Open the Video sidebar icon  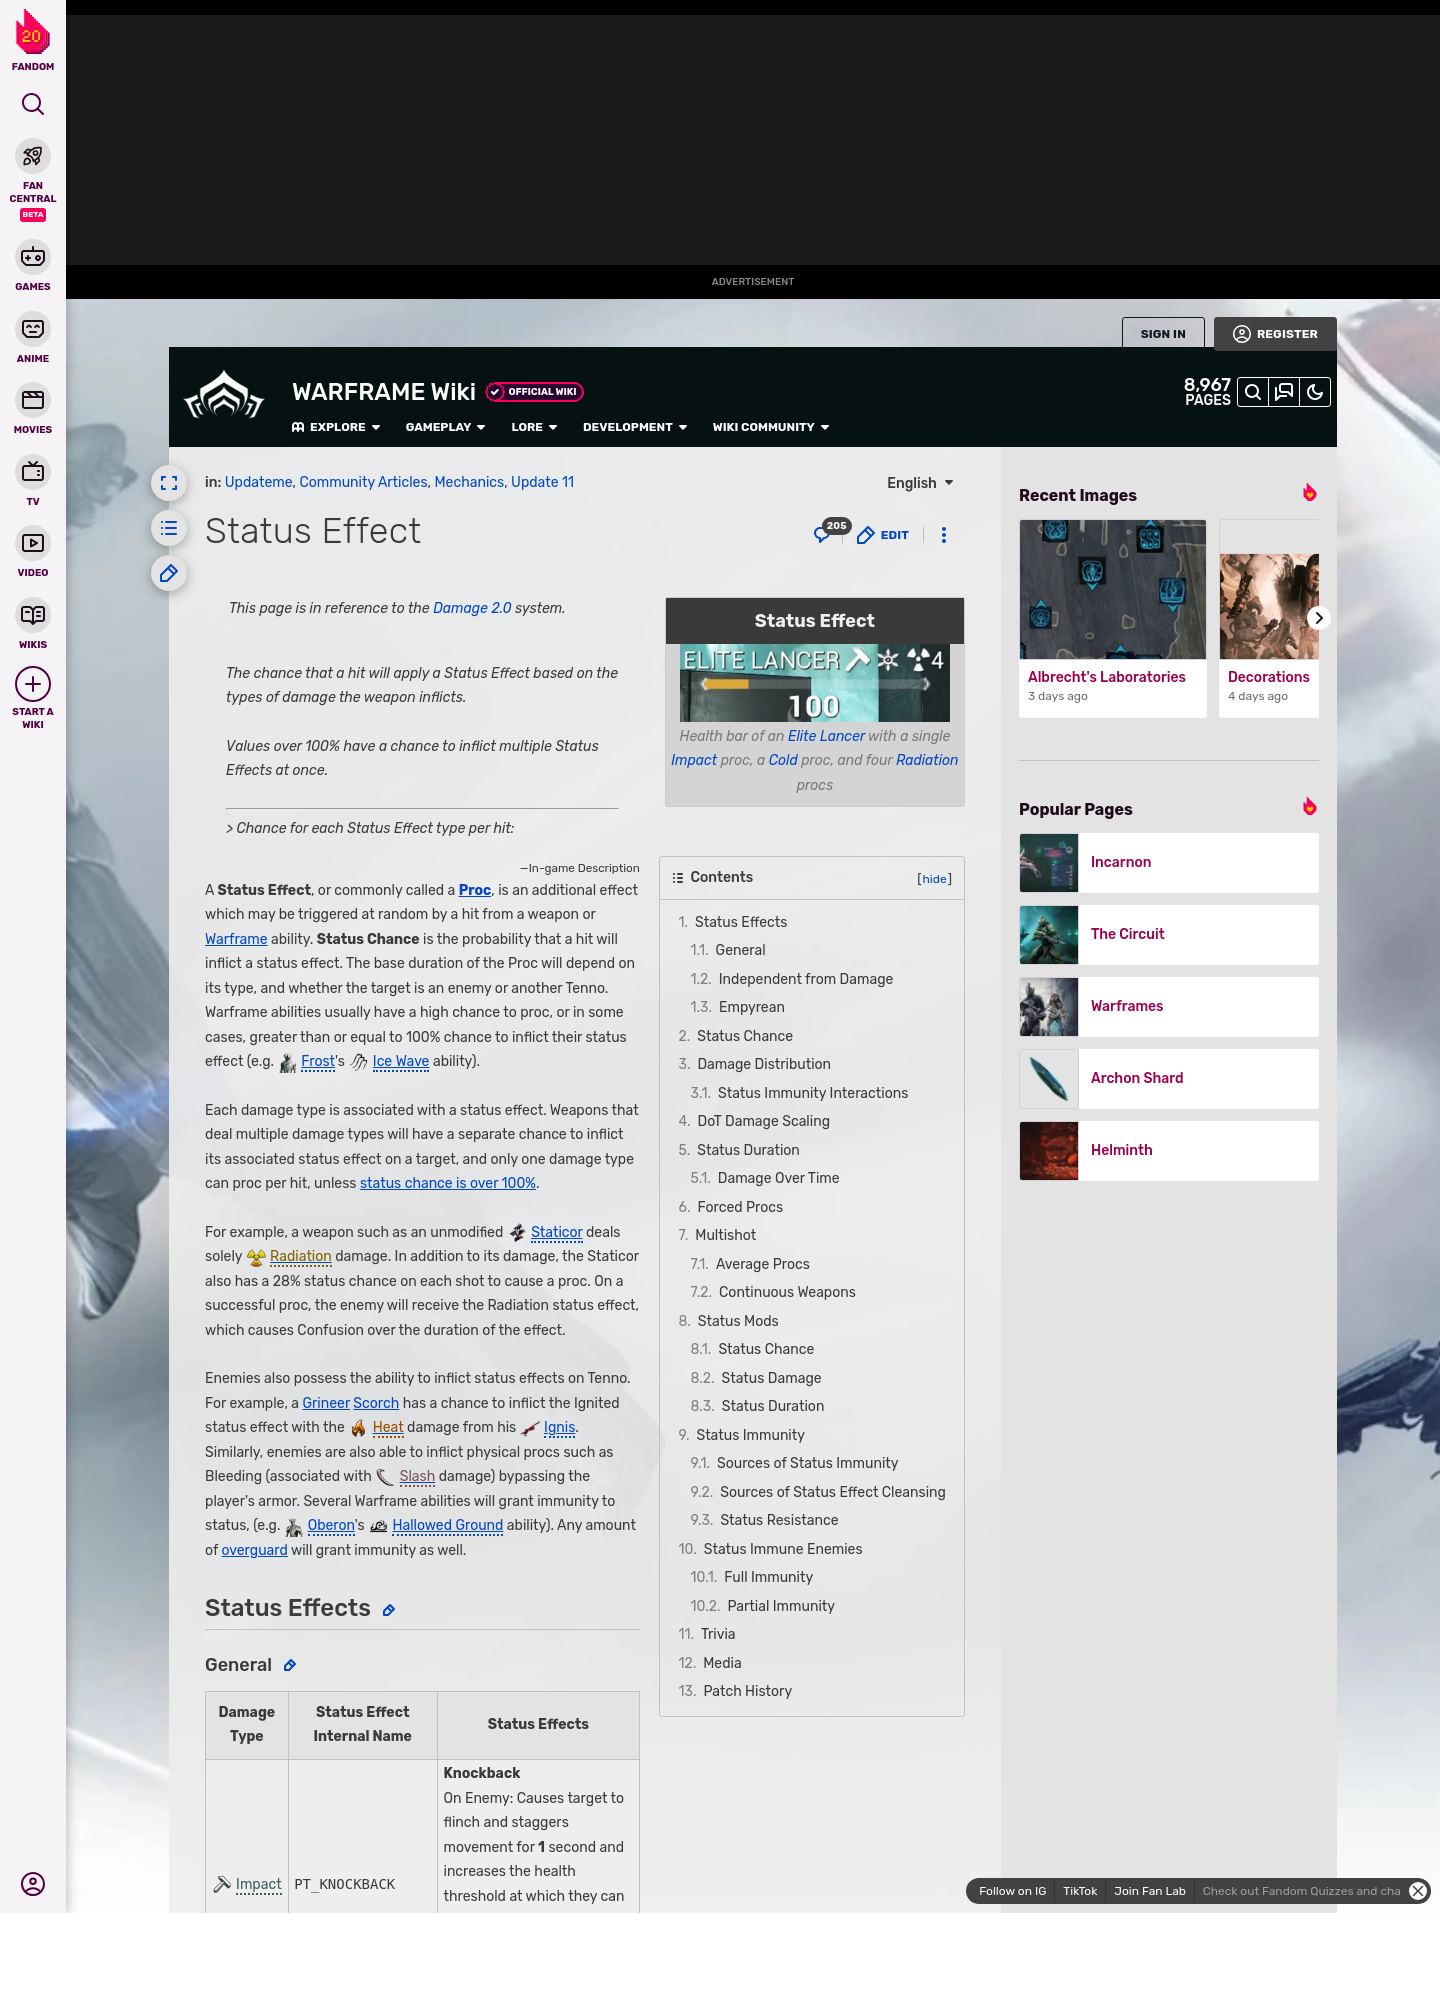coord(33,543)
